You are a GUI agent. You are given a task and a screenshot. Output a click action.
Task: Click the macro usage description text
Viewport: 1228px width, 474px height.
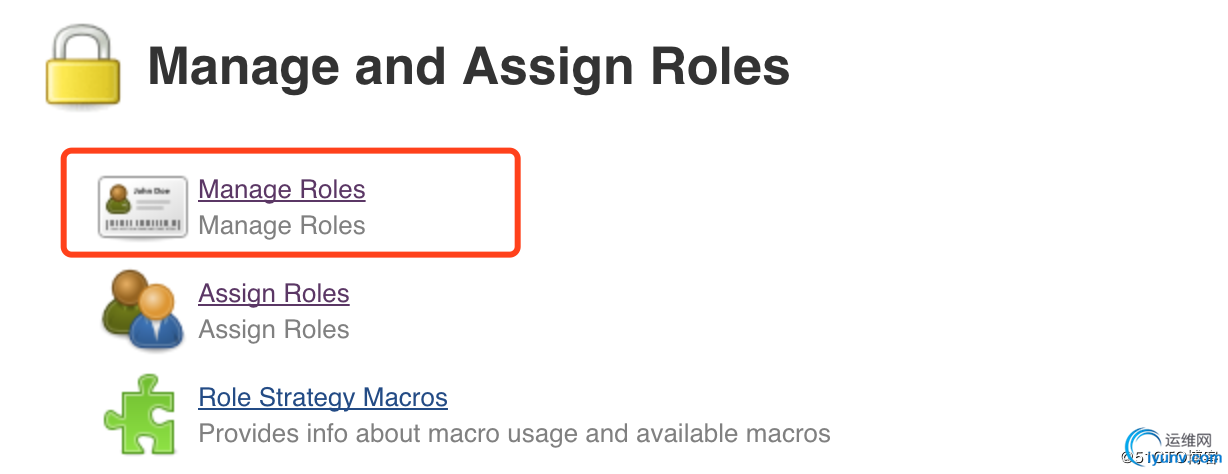(514, 433)
